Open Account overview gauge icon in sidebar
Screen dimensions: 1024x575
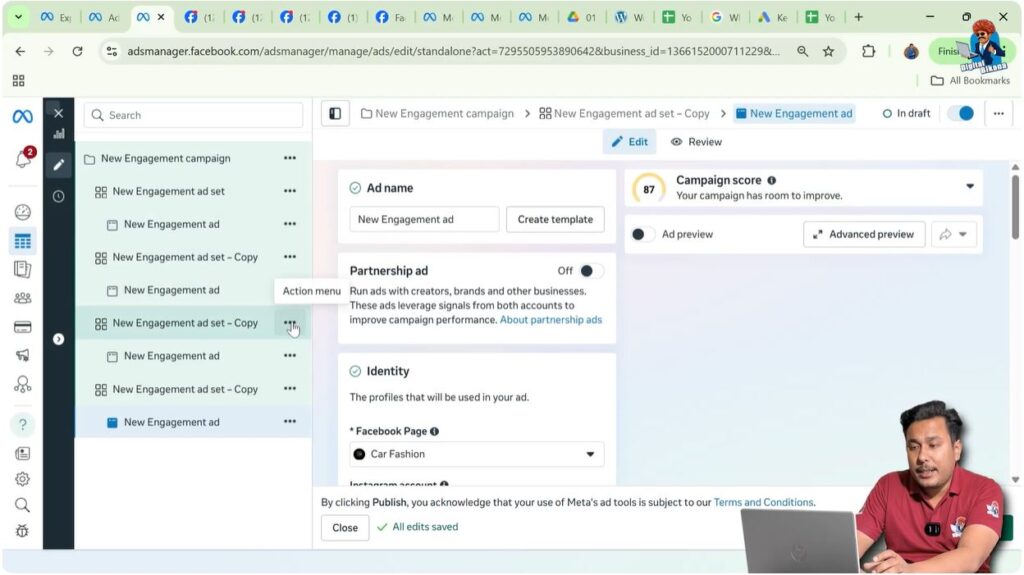click(22, 212)
